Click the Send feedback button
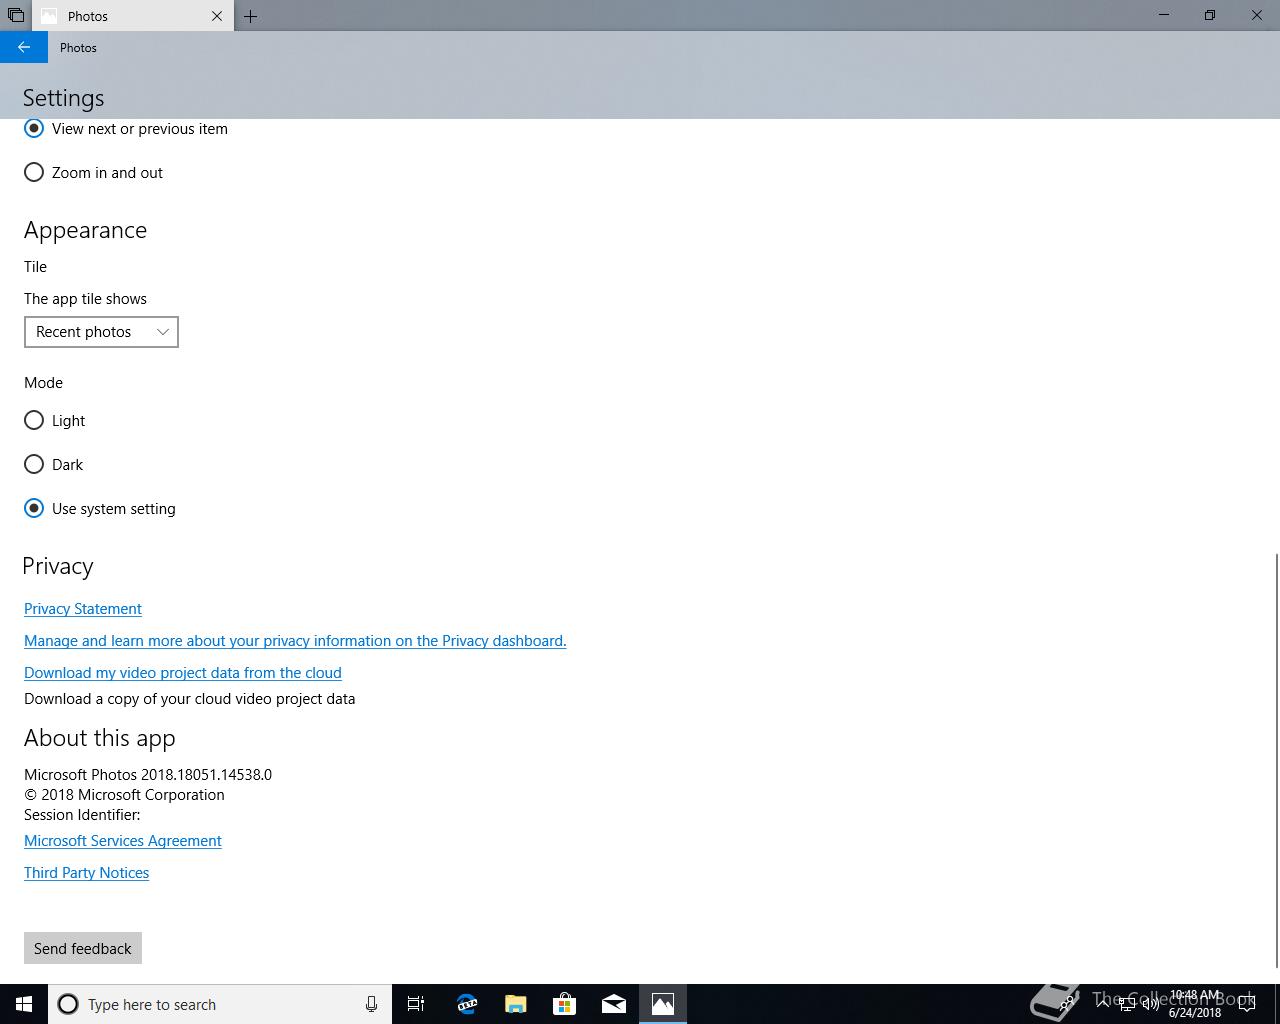 tap(83, 948)
